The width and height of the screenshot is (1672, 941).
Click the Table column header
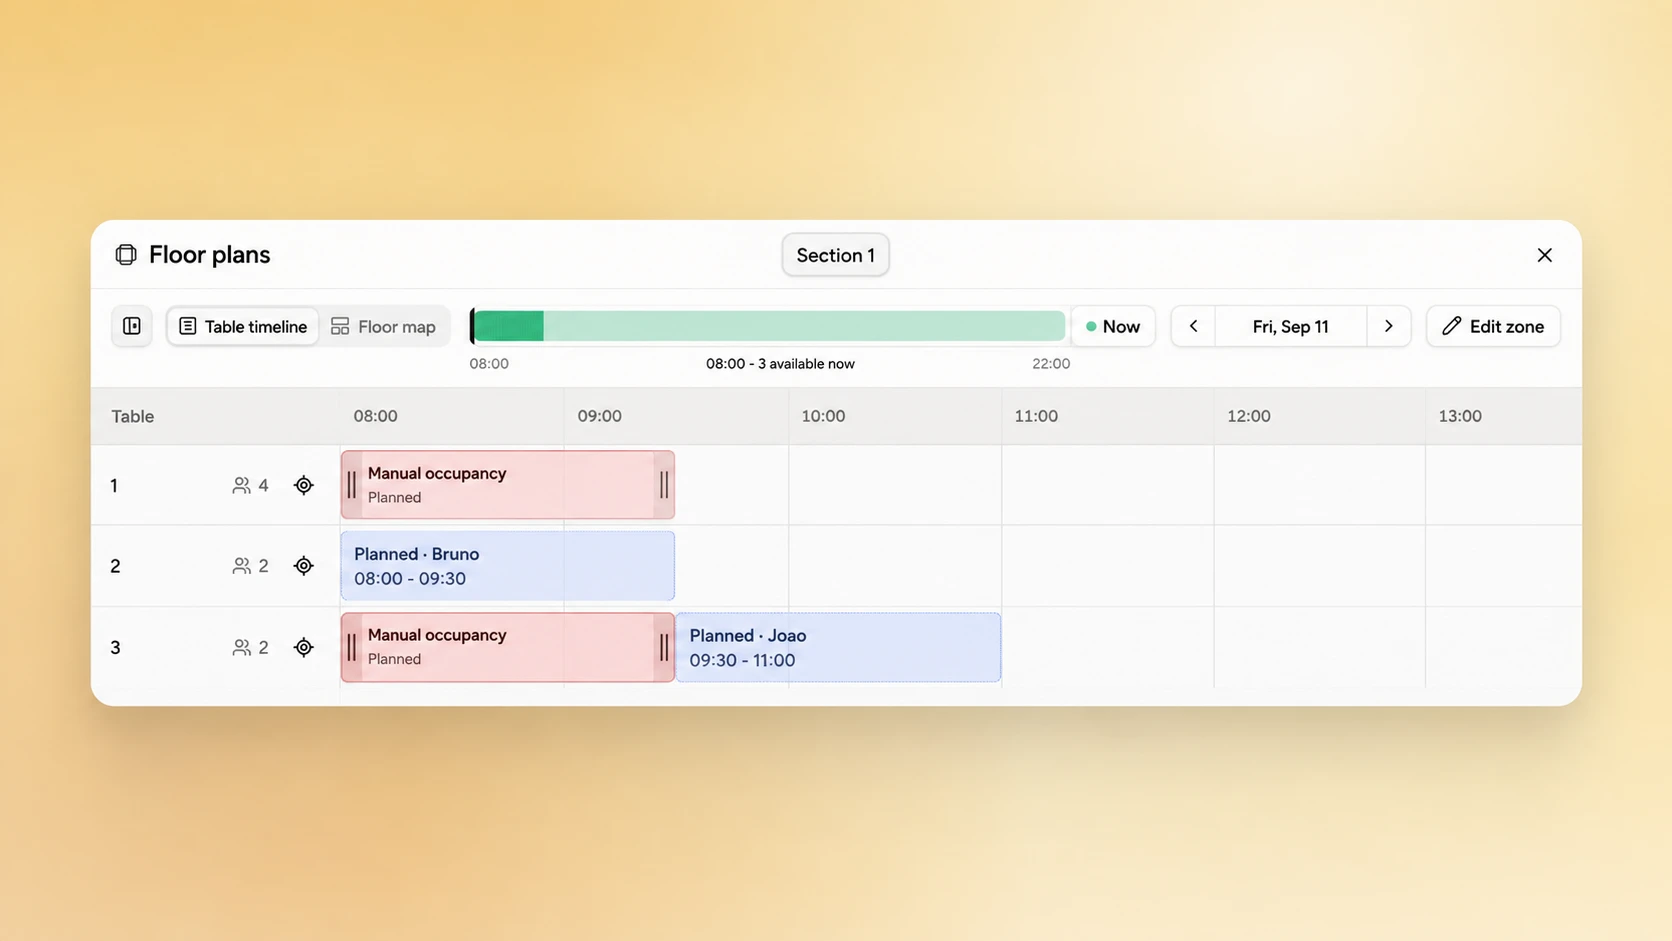point(132,416)
